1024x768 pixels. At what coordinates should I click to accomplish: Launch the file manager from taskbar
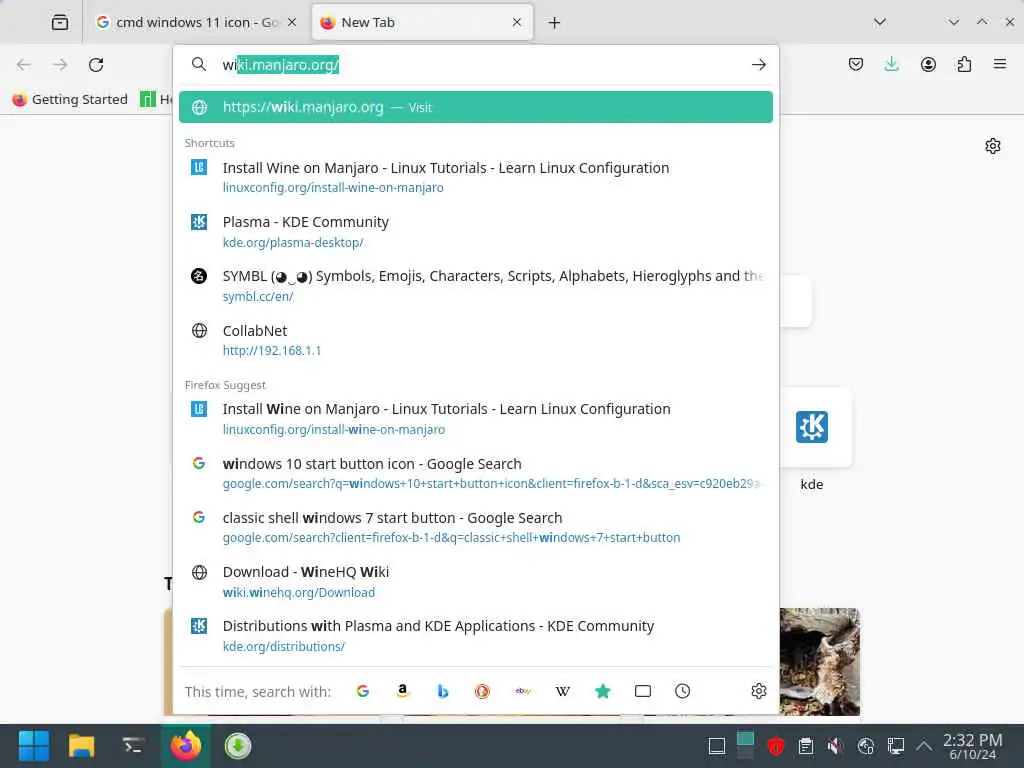coord(82,746)
